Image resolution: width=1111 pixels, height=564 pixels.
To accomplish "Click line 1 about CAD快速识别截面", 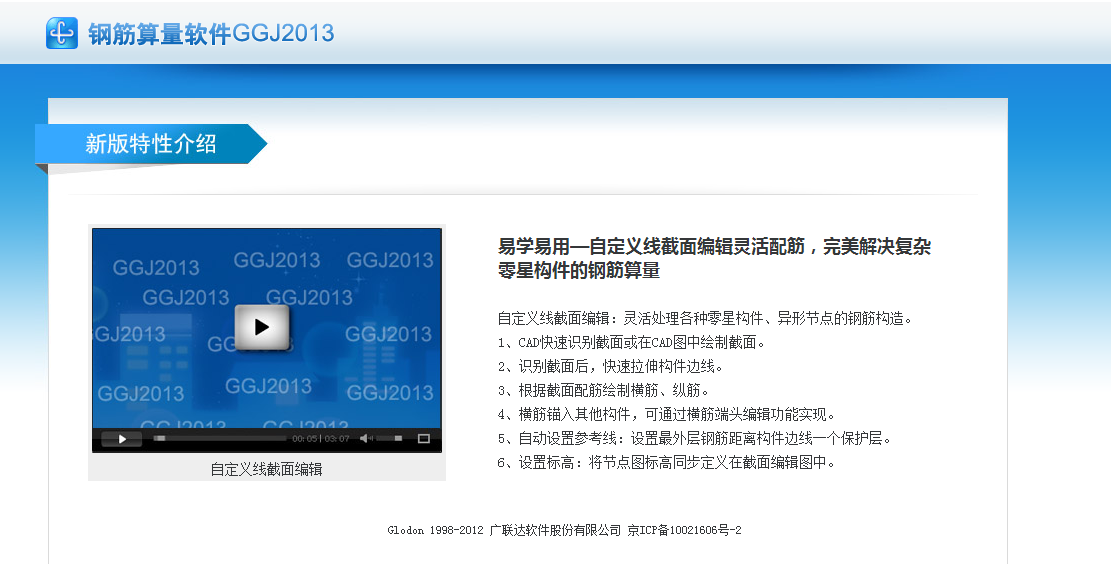I will pyautogui.click(x=631, y=343).
